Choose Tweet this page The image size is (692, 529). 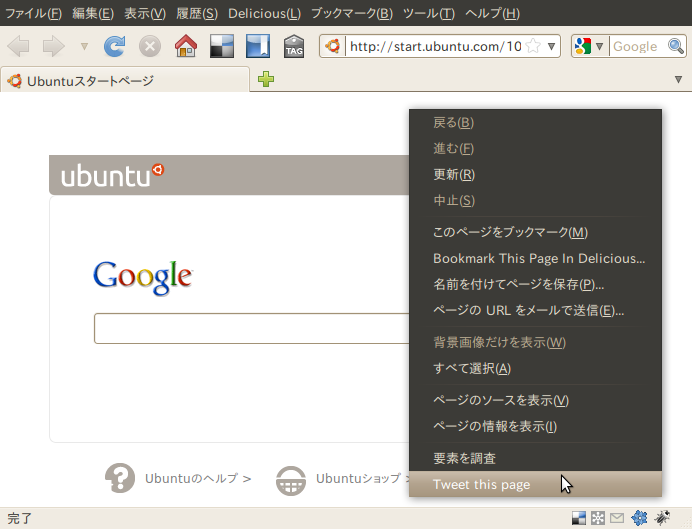(535, 484)
